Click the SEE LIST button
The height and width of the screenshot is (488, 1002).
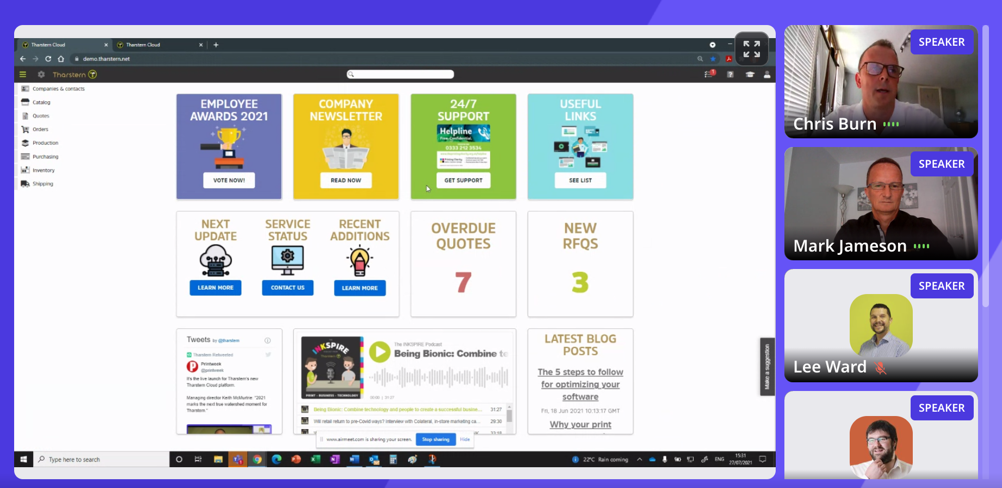pos(580,180)
